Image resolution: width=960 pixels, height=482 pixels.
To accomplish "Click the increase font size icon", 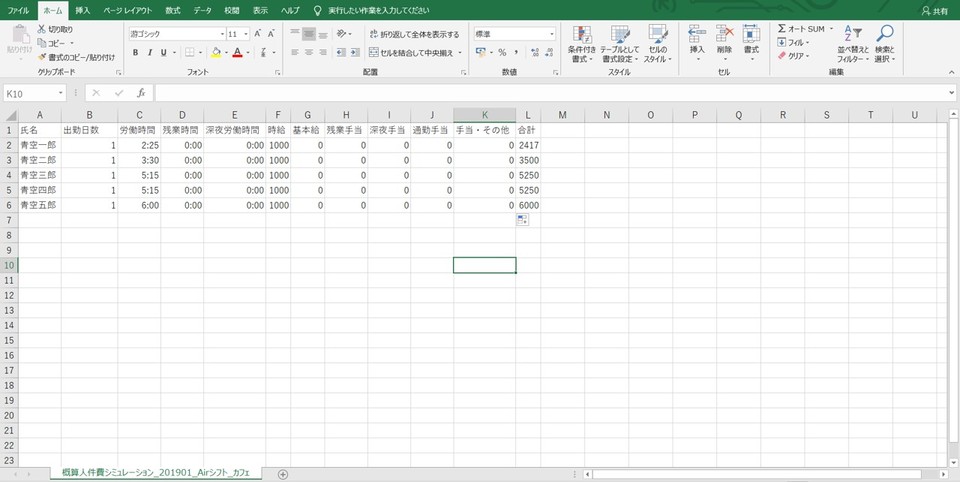I will [258, 34].
